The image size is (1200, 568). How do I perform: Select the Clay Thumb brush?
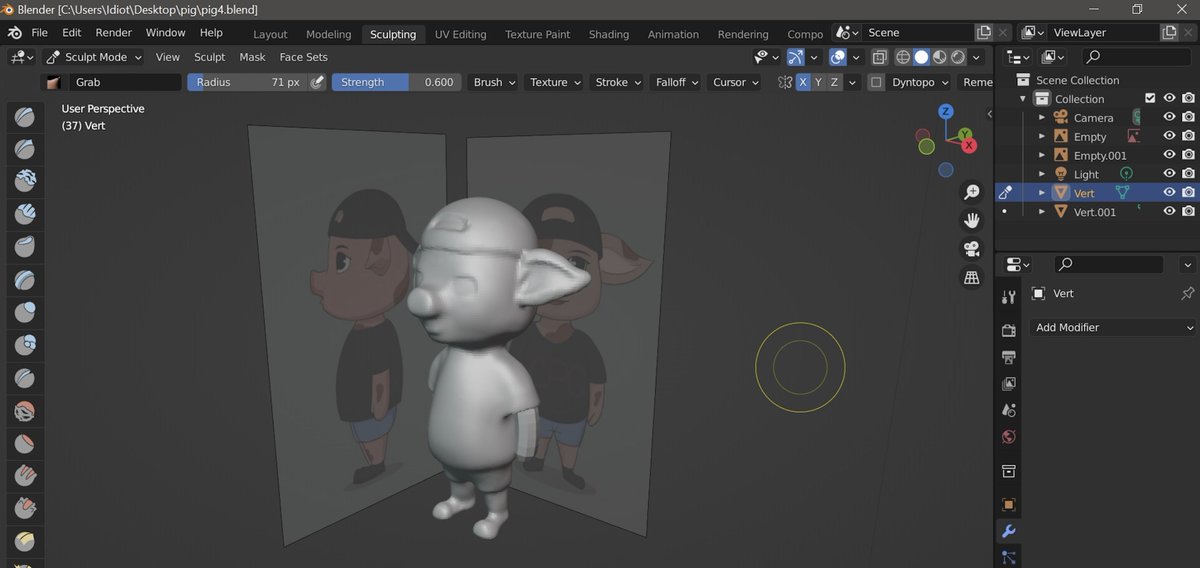coord(25,247)
